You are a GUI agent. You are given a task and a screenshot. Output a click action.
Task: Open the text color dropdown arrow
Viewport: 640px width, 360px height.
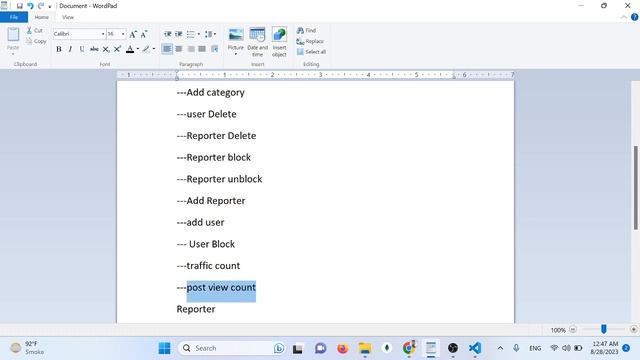click(138, 49)
